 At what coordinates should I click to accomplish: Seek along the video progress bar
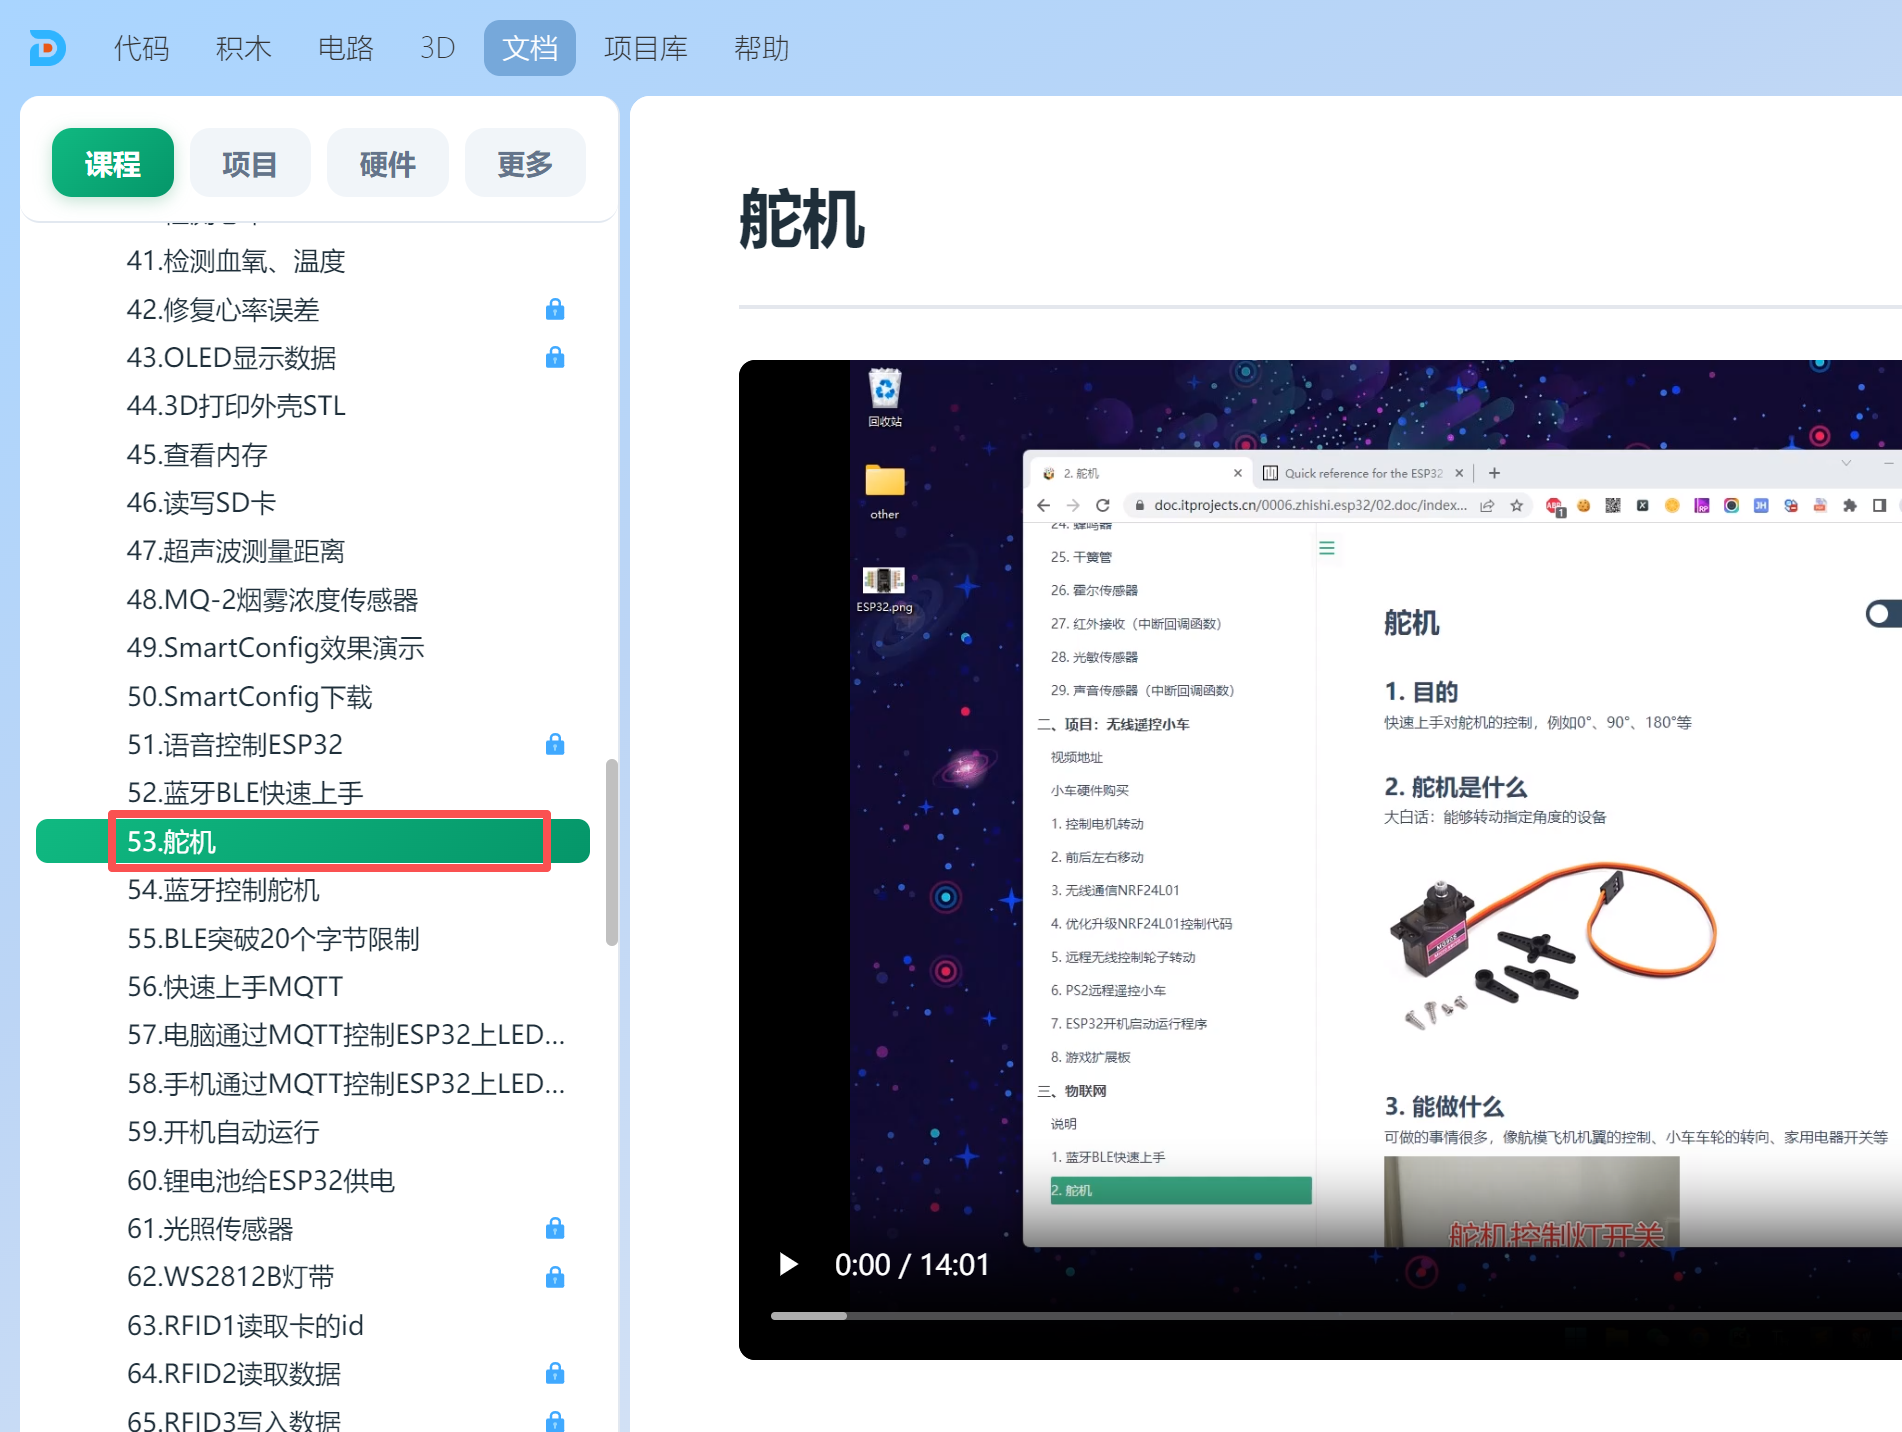[1336, 1316]
